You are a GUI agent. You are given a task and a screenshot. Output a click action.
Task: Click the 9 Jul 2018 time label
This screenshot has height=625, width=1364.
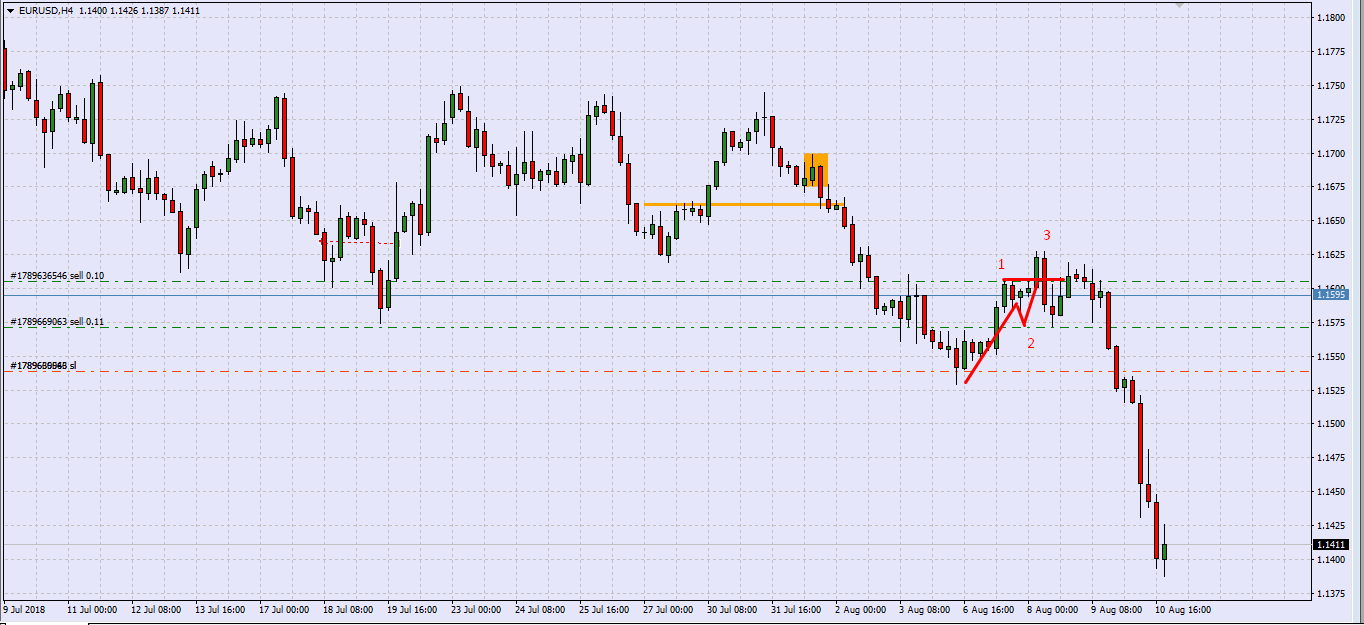pos(25,608)
